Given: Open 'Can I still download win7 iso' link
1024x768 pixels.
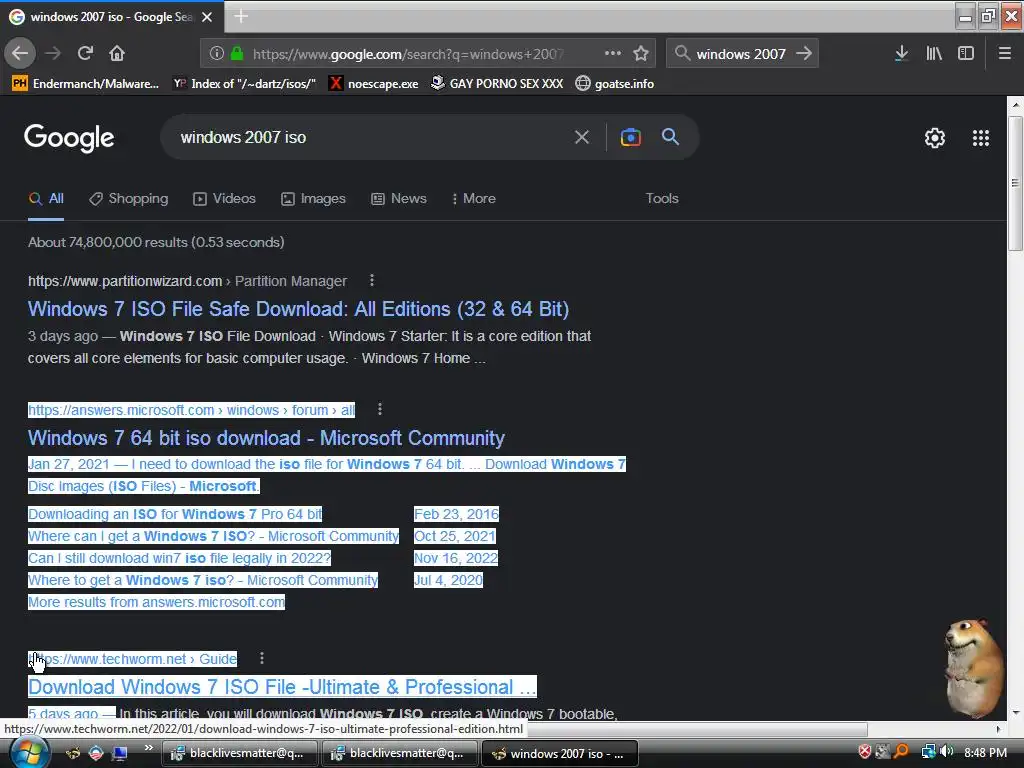Looking at the screenshot, I should (180, 558).
